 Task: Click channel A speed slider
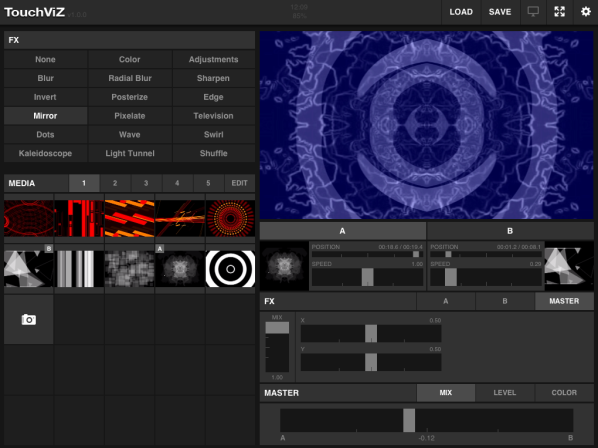pyautogui.click(x=367, y=277)
